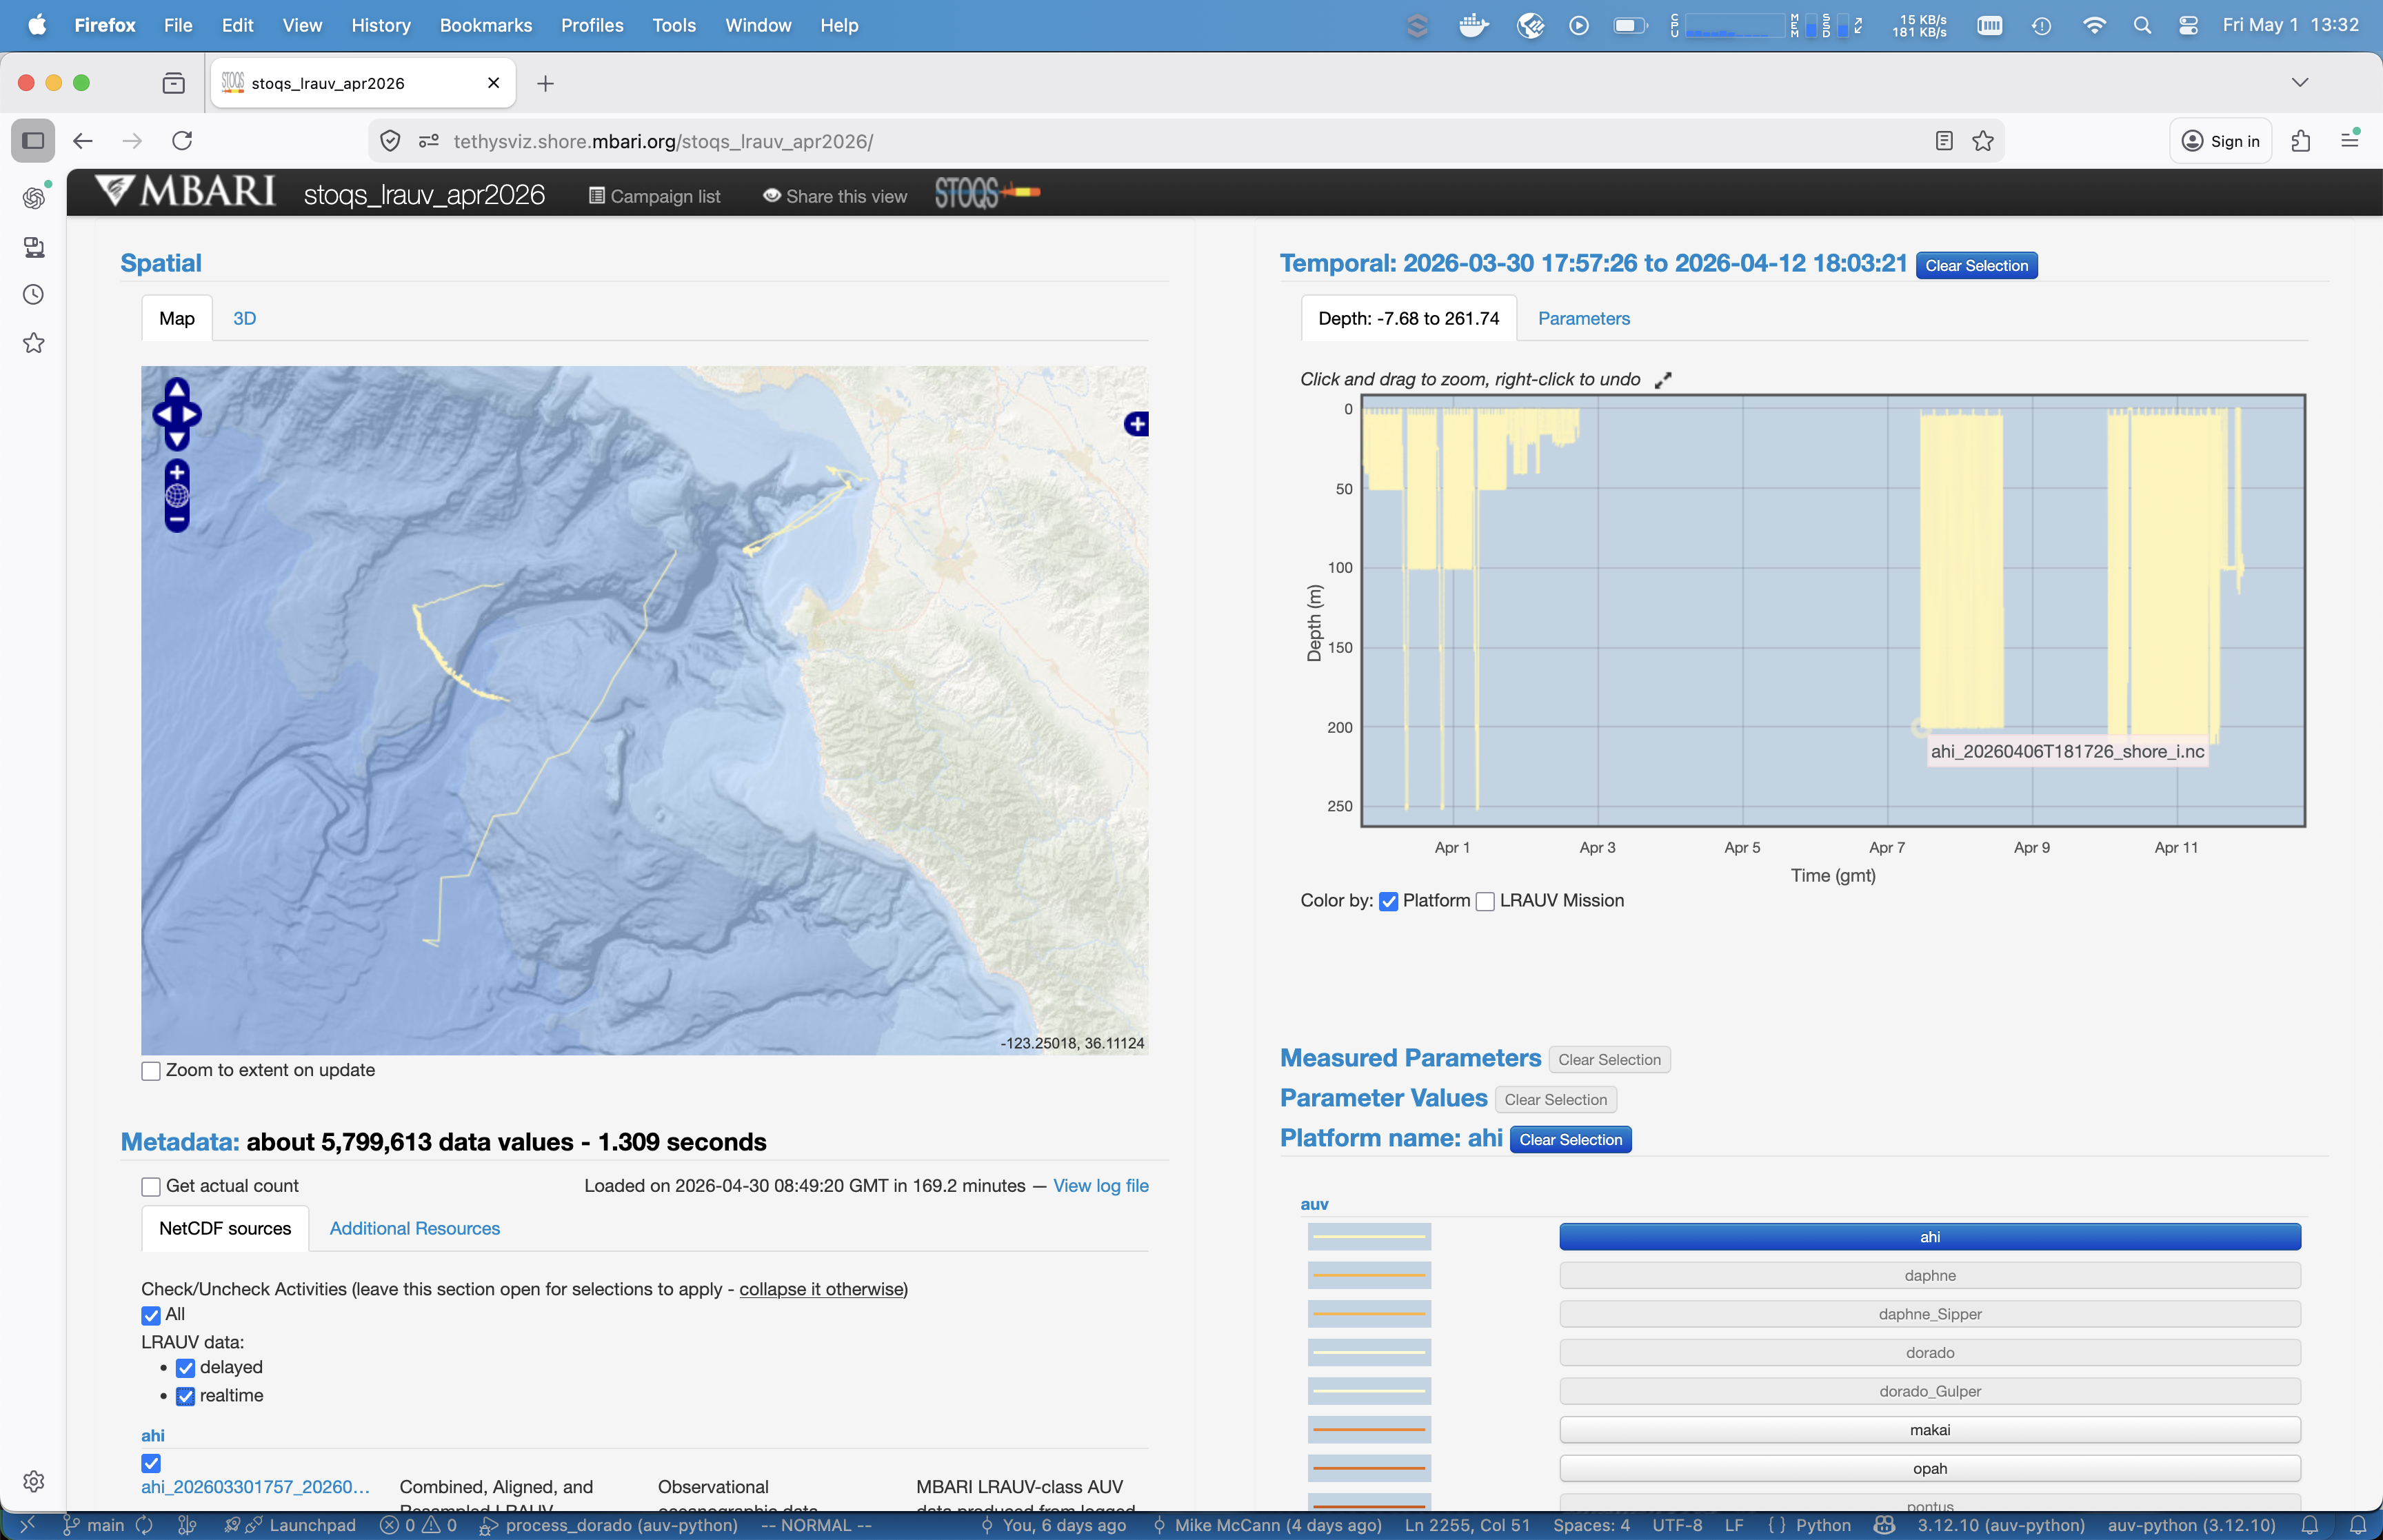Image resolution: width=2383 pixels, height=1540 pixels.
Task: Uncheck the delayed LRAUV data checkbox
Action: click(x=185, y=1368)
